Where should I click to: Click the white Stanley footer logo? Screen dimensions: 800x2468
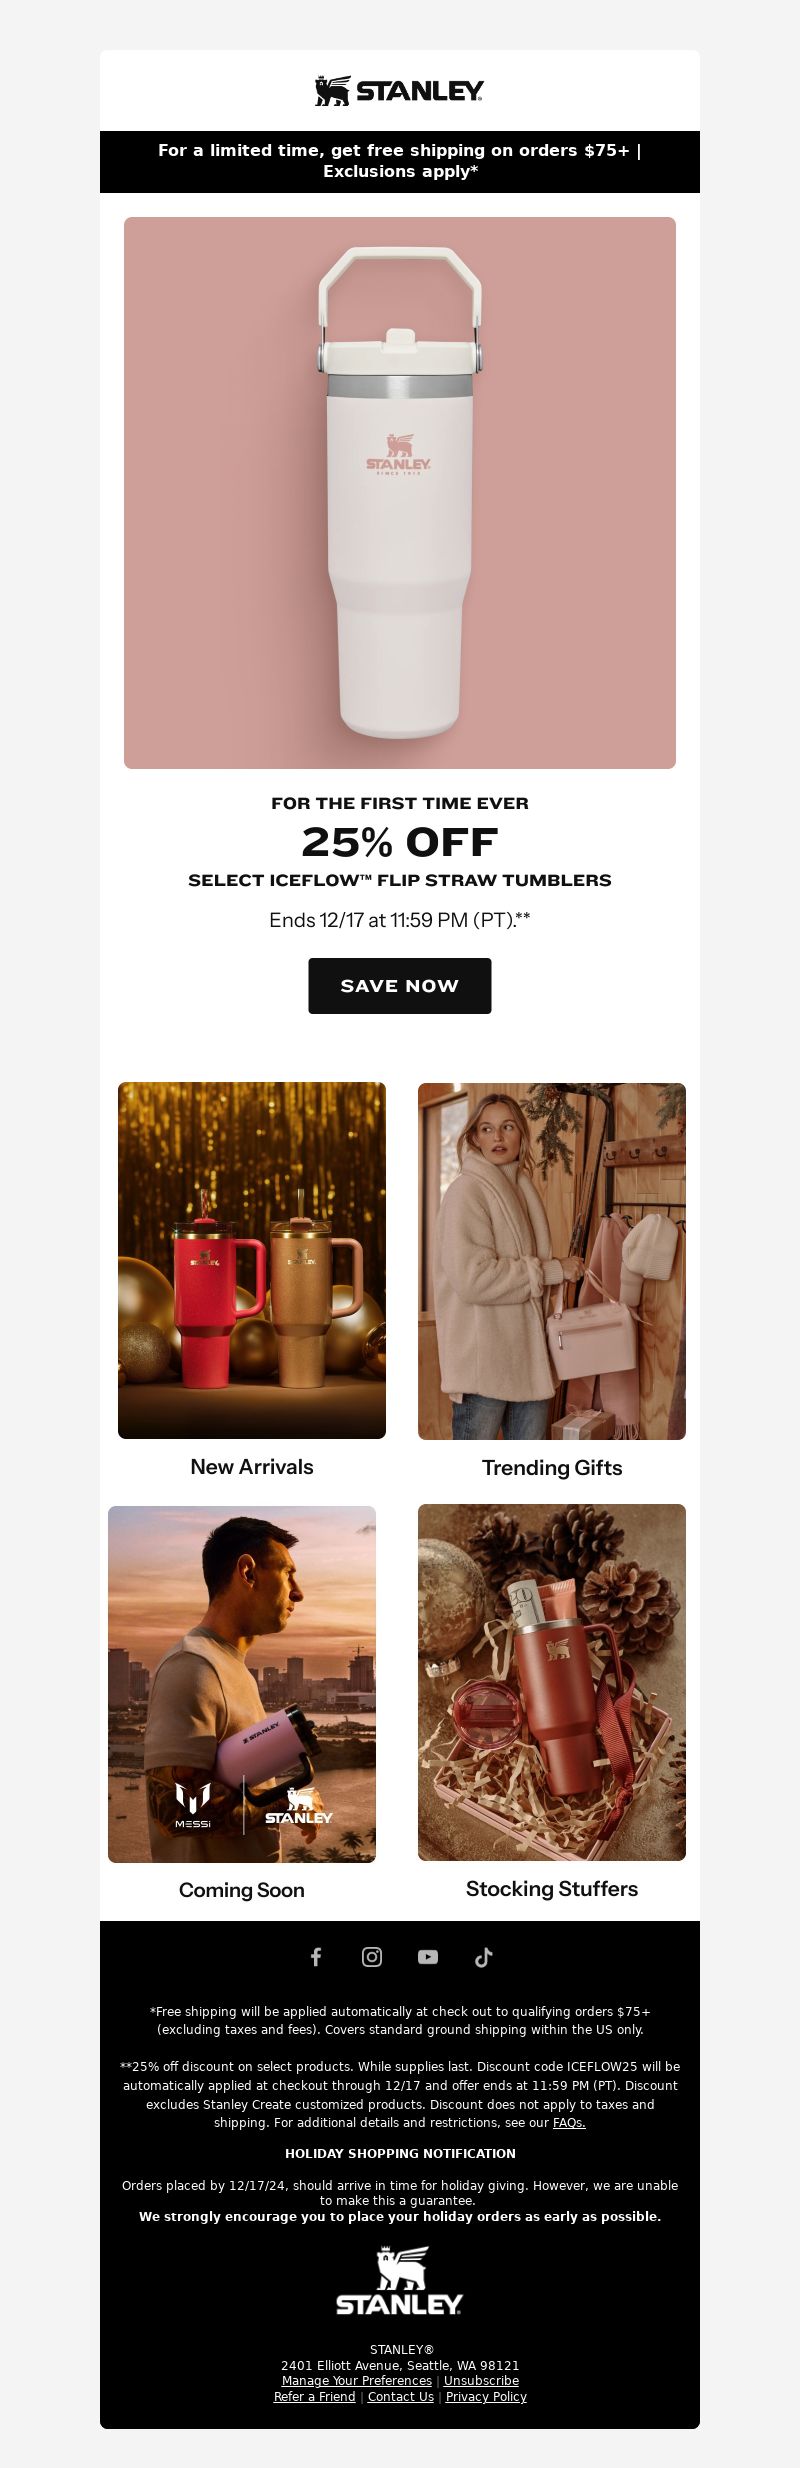[x=400, y=2281]
